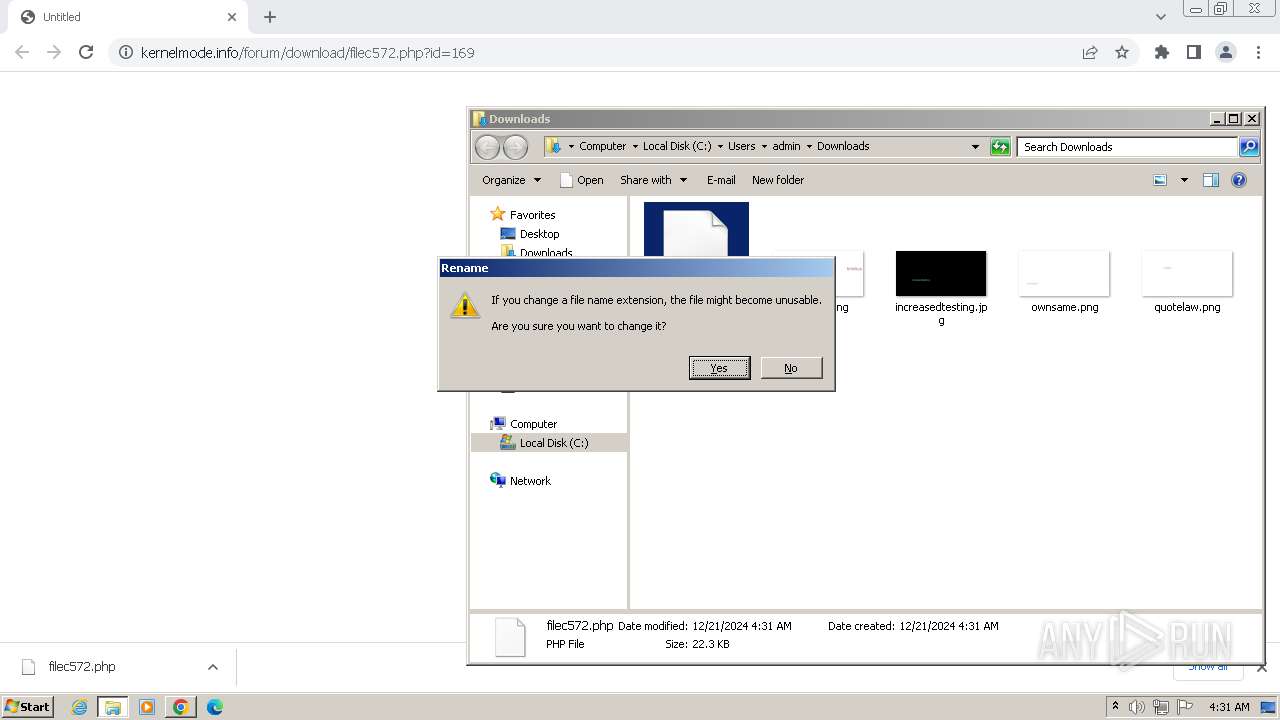Toggle the preview pane
The image size is (1280, 720).
(1211, 180)
